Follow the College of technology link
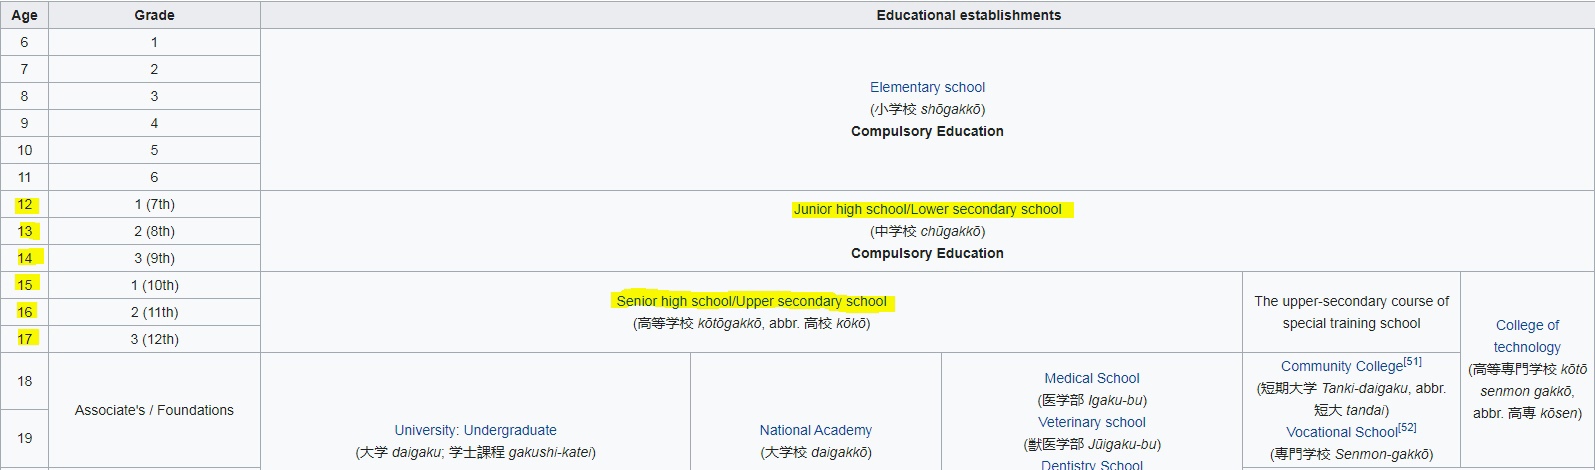 click(1527, 336)
